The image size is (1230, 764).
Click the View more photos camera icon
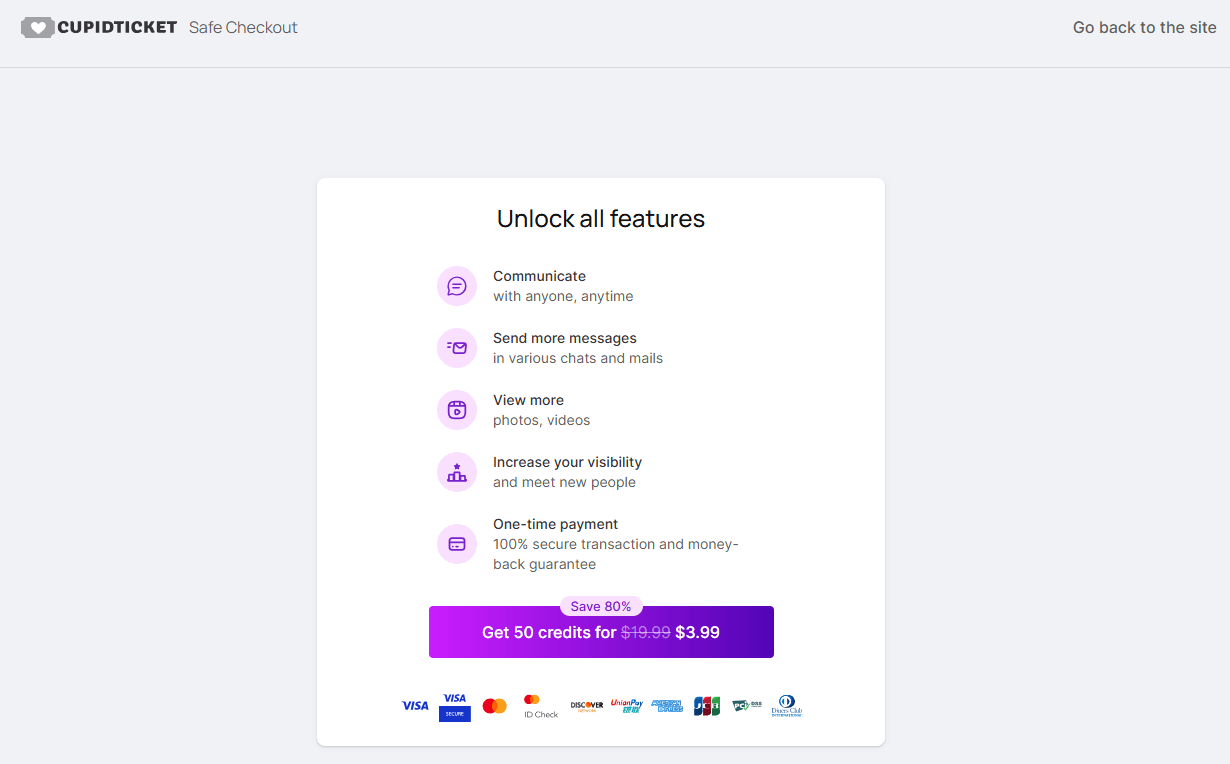[x=457, y=410]
